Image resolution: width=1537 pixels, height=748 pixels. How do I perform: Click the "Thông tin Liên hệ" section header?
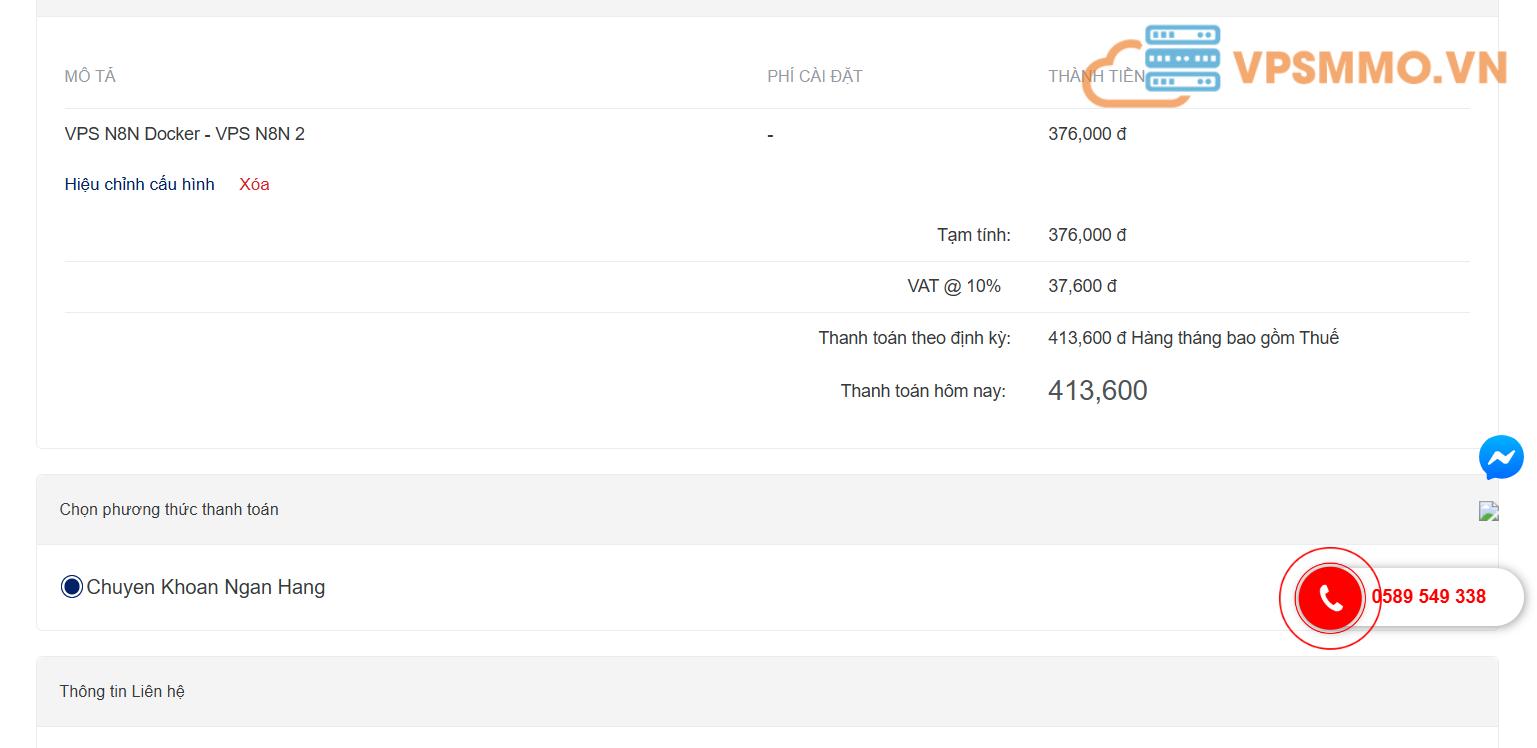(122, 692)
